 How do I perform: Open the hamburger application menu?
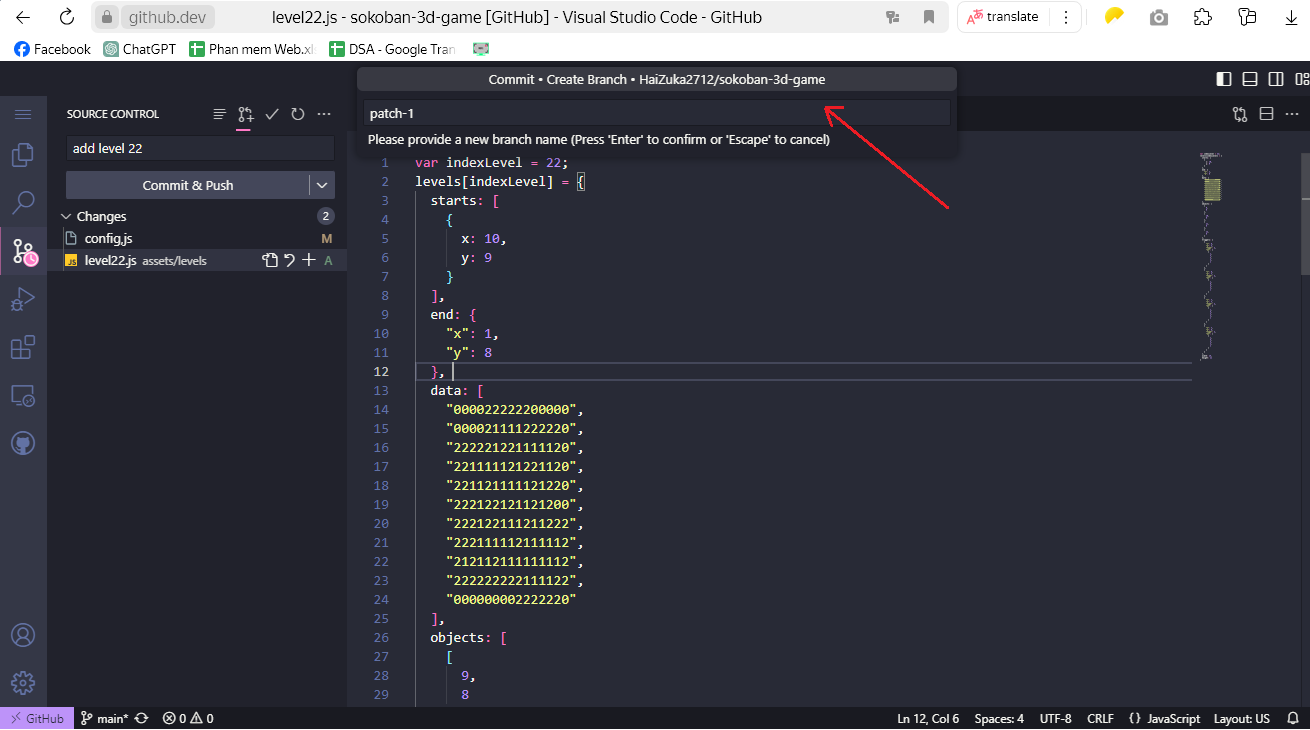tap(23, 114)
